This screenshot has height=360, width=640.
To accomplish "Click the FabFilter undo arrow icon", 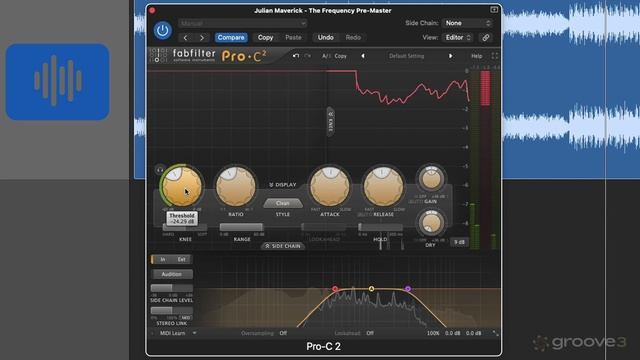I will 296,56.
